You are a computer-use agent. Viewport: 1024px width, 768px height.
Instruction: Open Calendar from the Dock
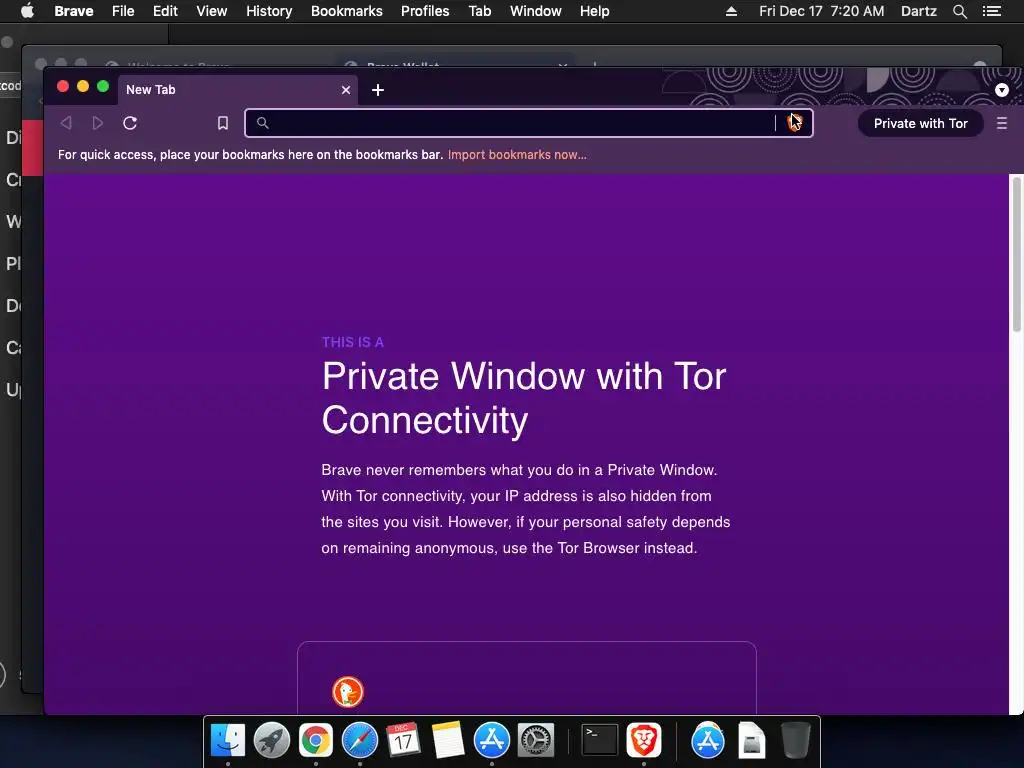pyautogui.click(x=403, y=740)
